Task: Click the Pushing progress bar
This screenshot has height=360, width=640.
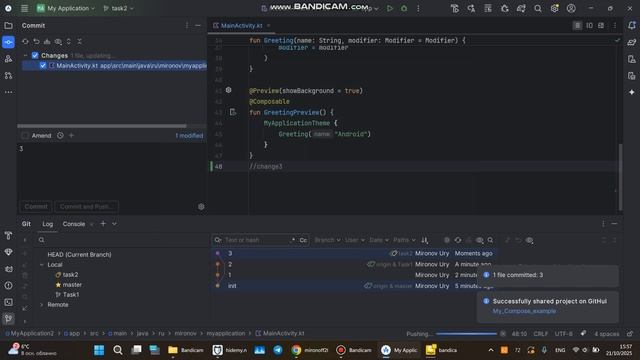Action: coord(467,334)
